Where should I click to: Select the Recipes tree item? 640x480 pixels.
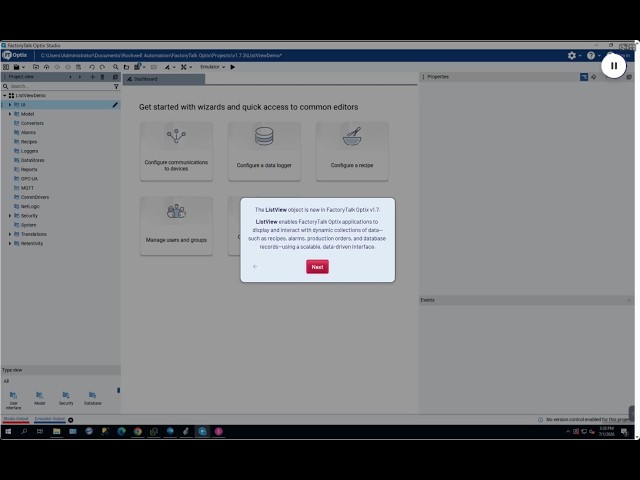(29, 142)
